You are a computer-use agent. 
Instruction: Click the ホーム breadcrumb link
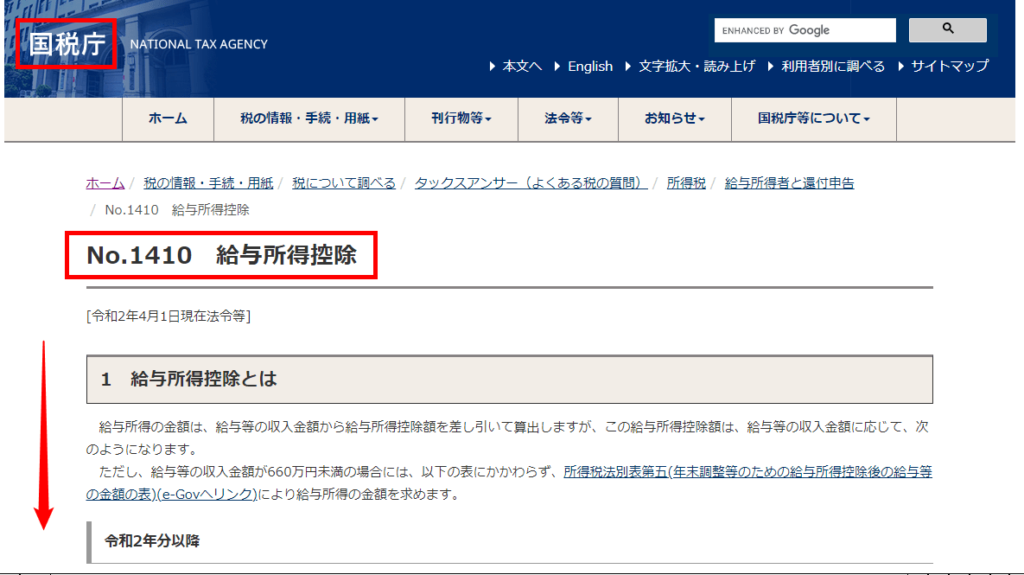coord(105,183)
